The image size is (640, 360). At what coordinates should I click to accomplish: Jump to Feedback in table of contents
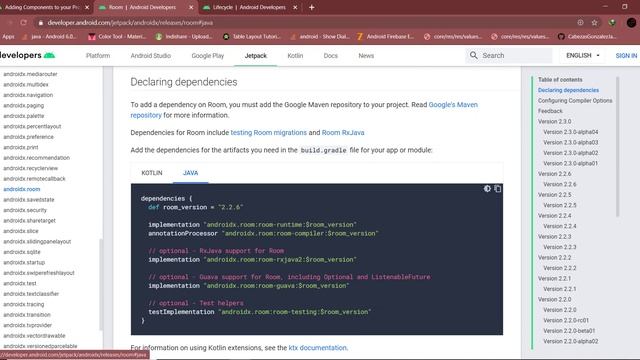(x=550, y=111)
